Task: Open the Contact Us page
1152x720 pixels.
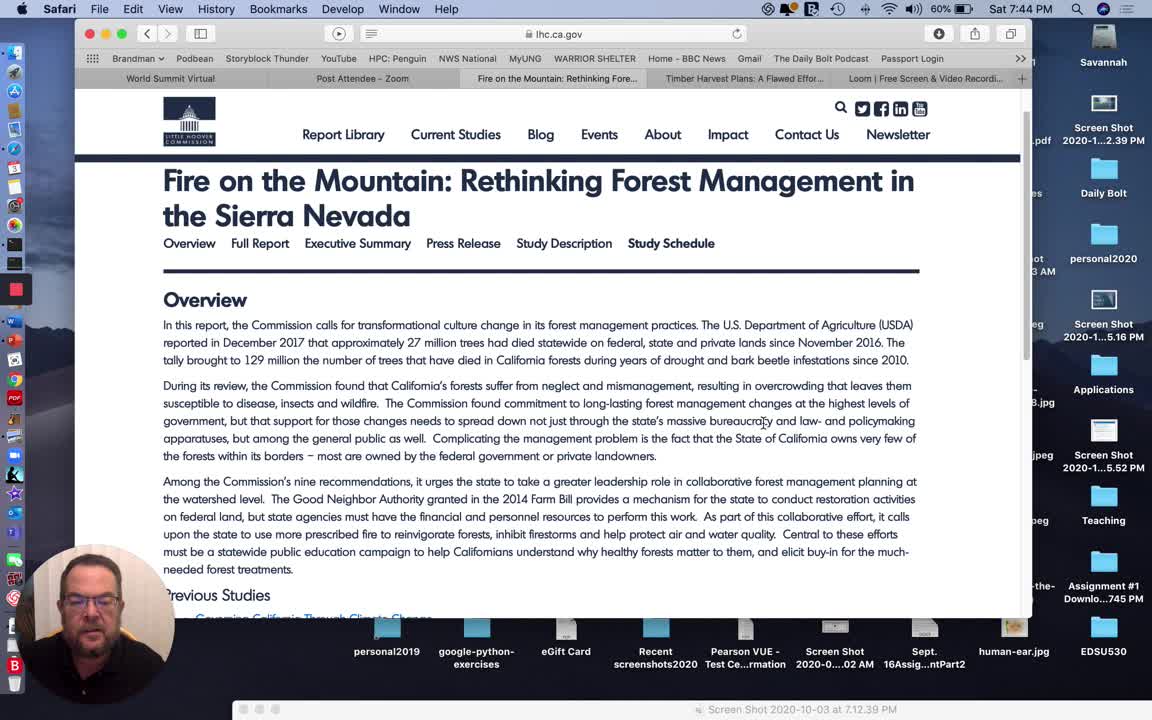Action: [x=807, y=135]
